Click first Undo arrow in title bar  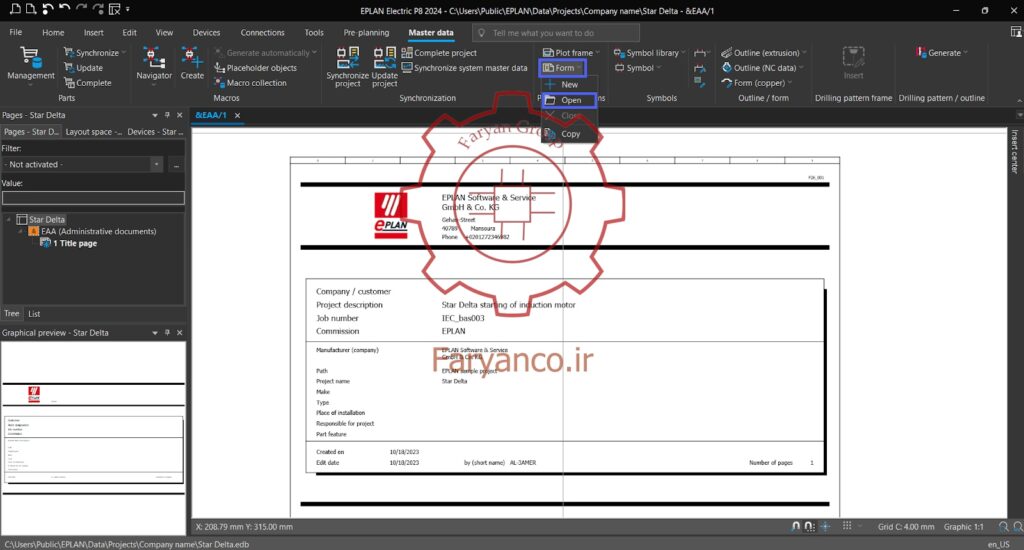[48, 9]
